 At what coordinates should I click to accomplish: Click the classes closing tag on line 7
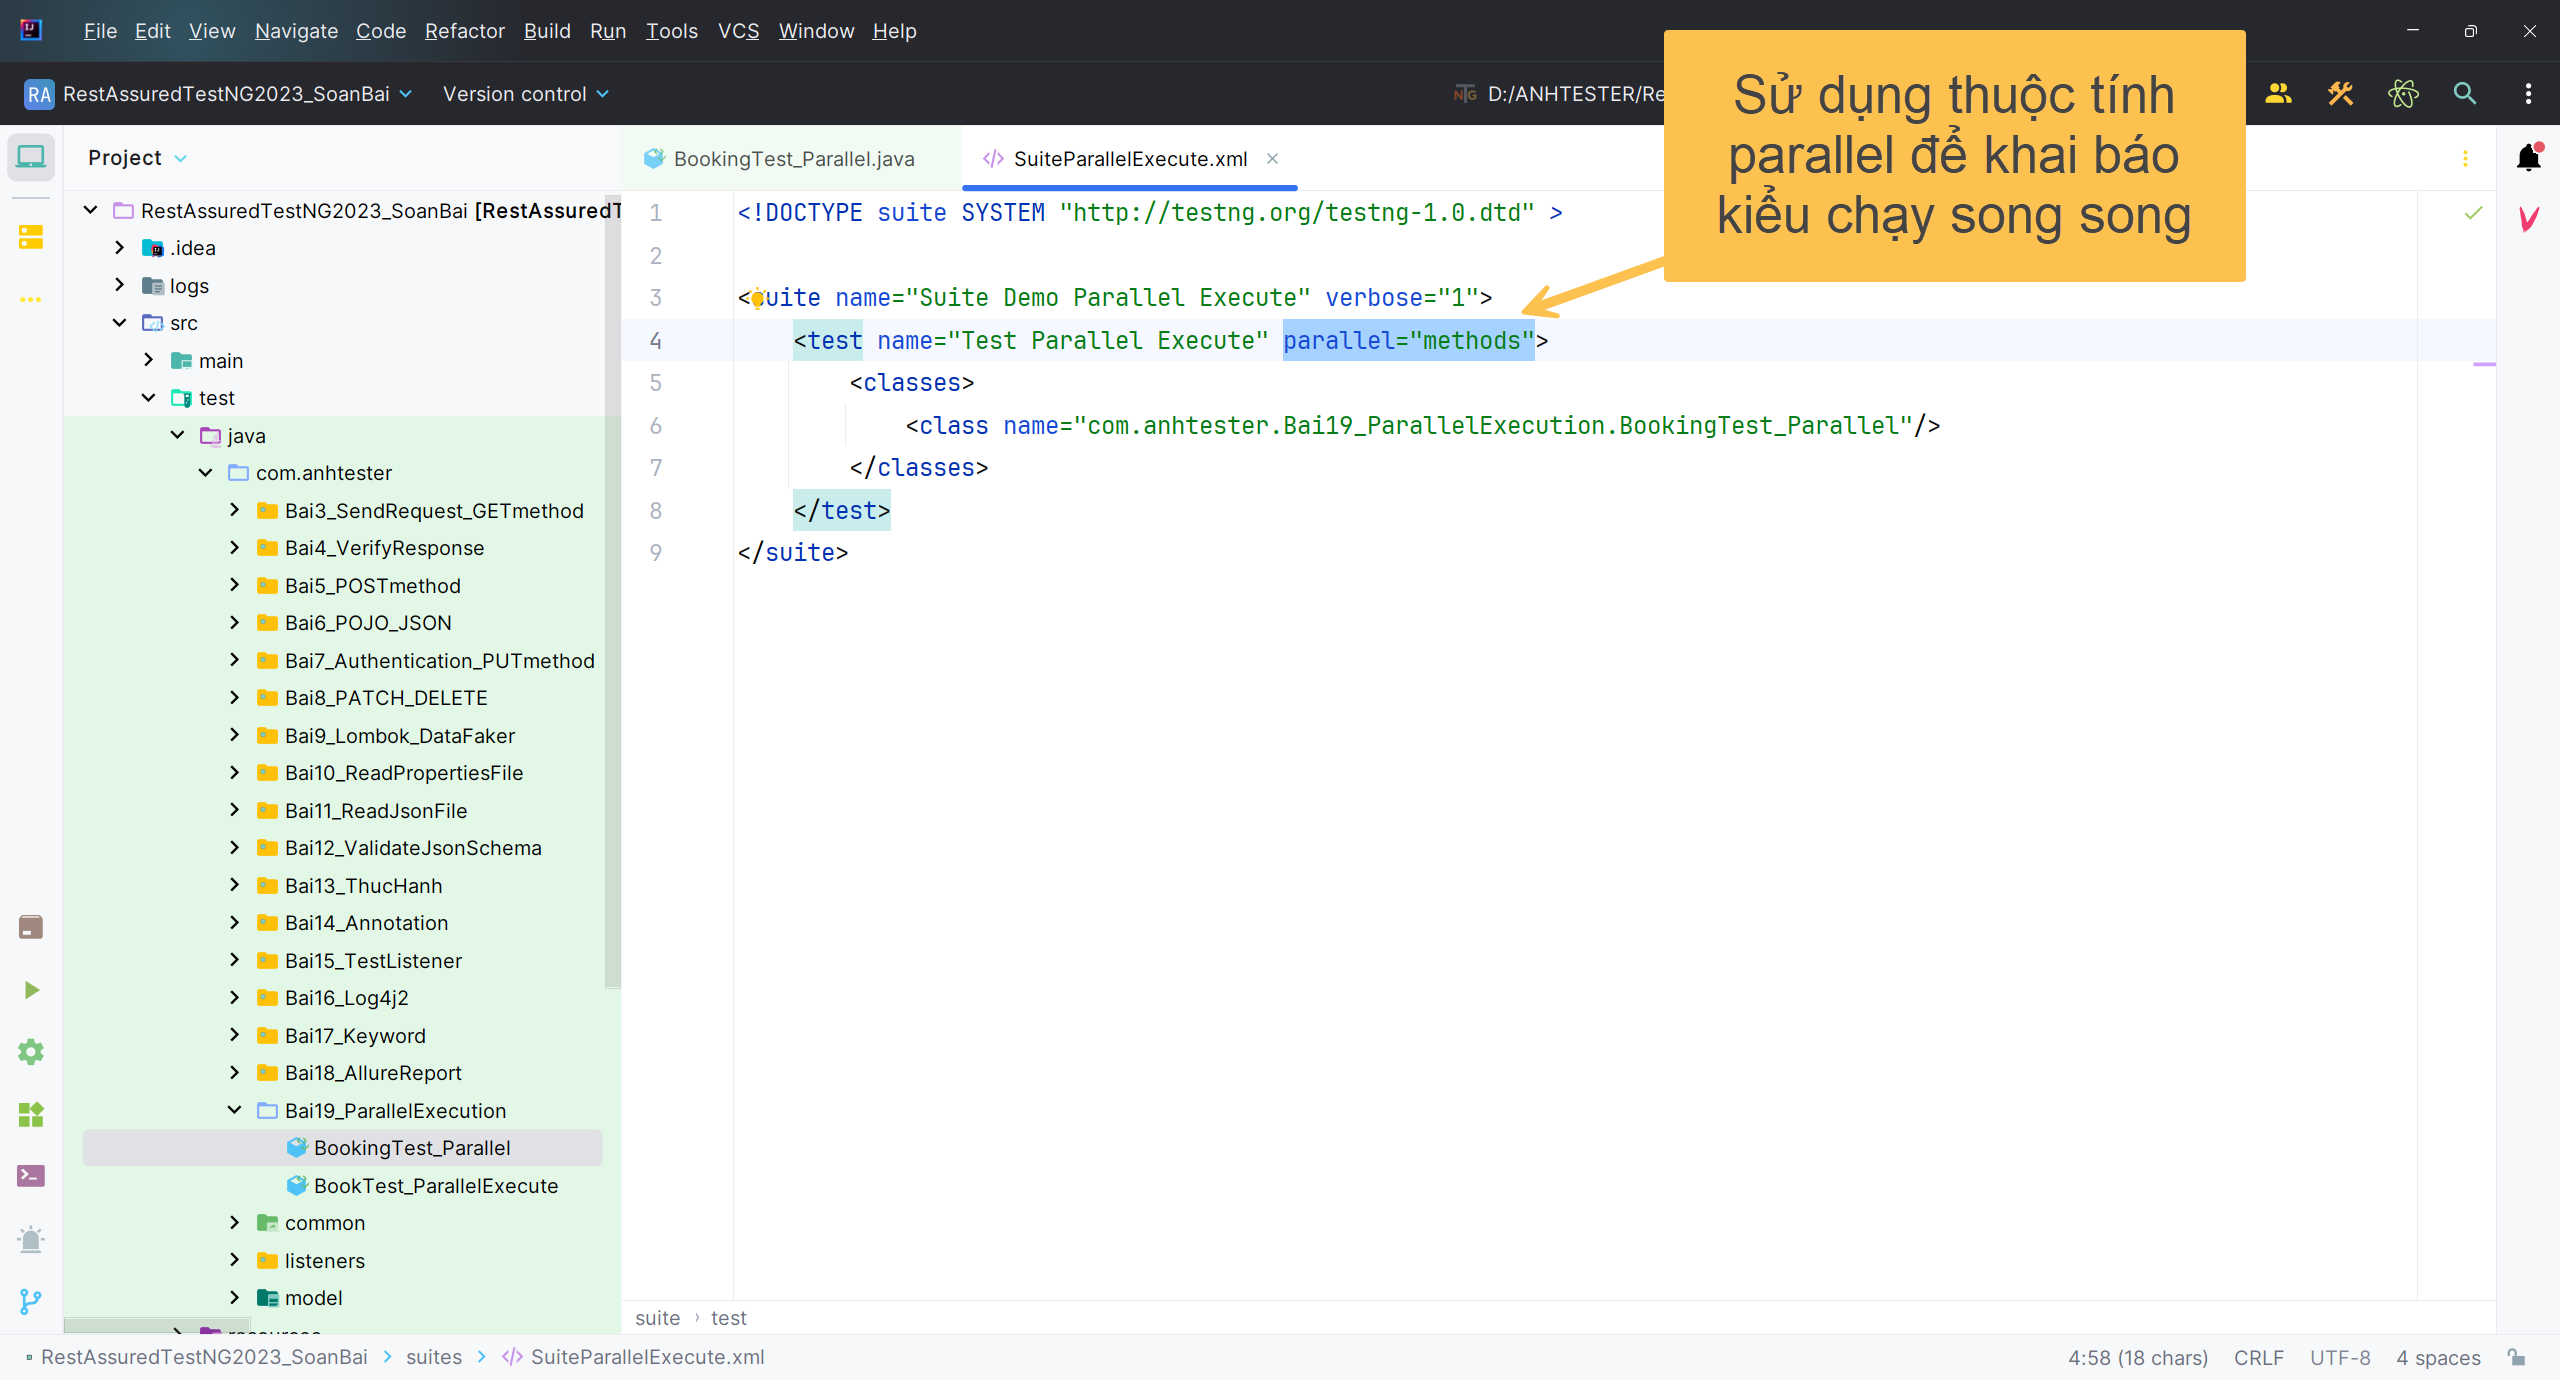[918, 468]
